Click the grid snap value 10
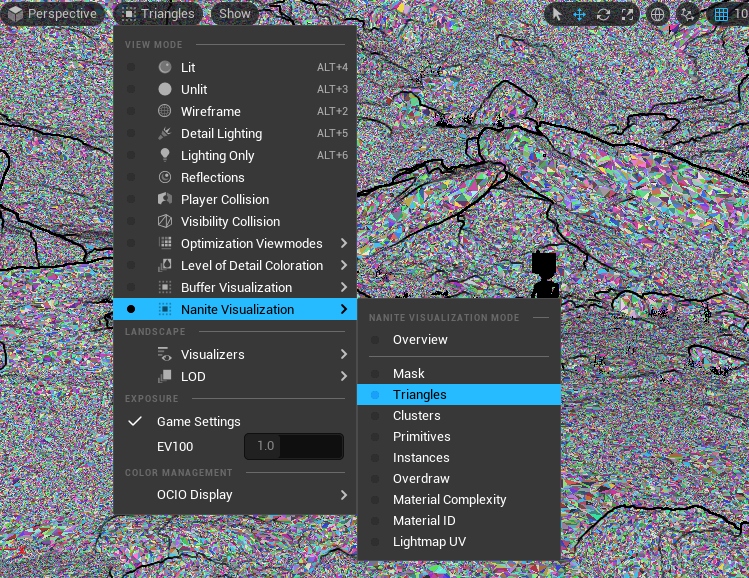 pyautogui.click(x=741, y=14)
